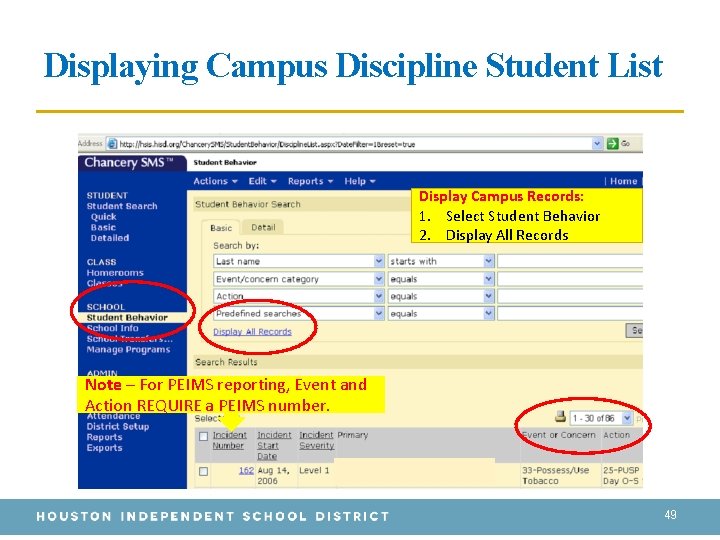Viewport: 720px width, 540px height.
Task: Open the Edit menu
Action: click(x=262, y=181)
